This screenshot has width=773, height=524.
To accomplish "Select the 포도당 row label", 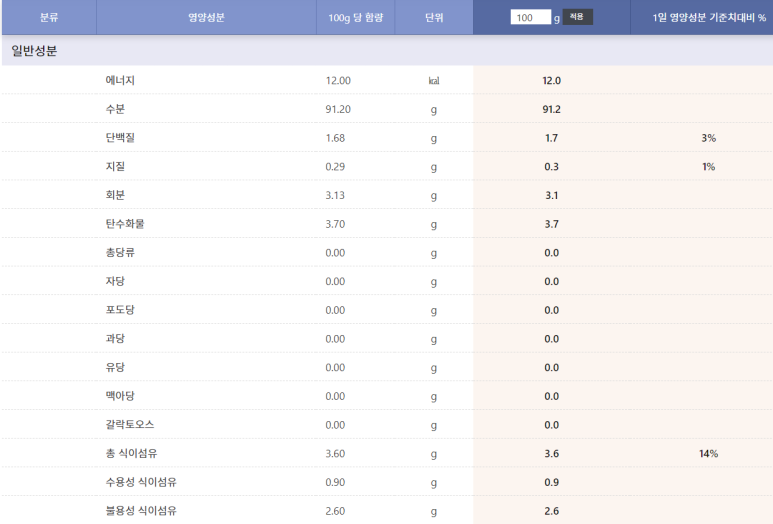I will tap(120, 310).
